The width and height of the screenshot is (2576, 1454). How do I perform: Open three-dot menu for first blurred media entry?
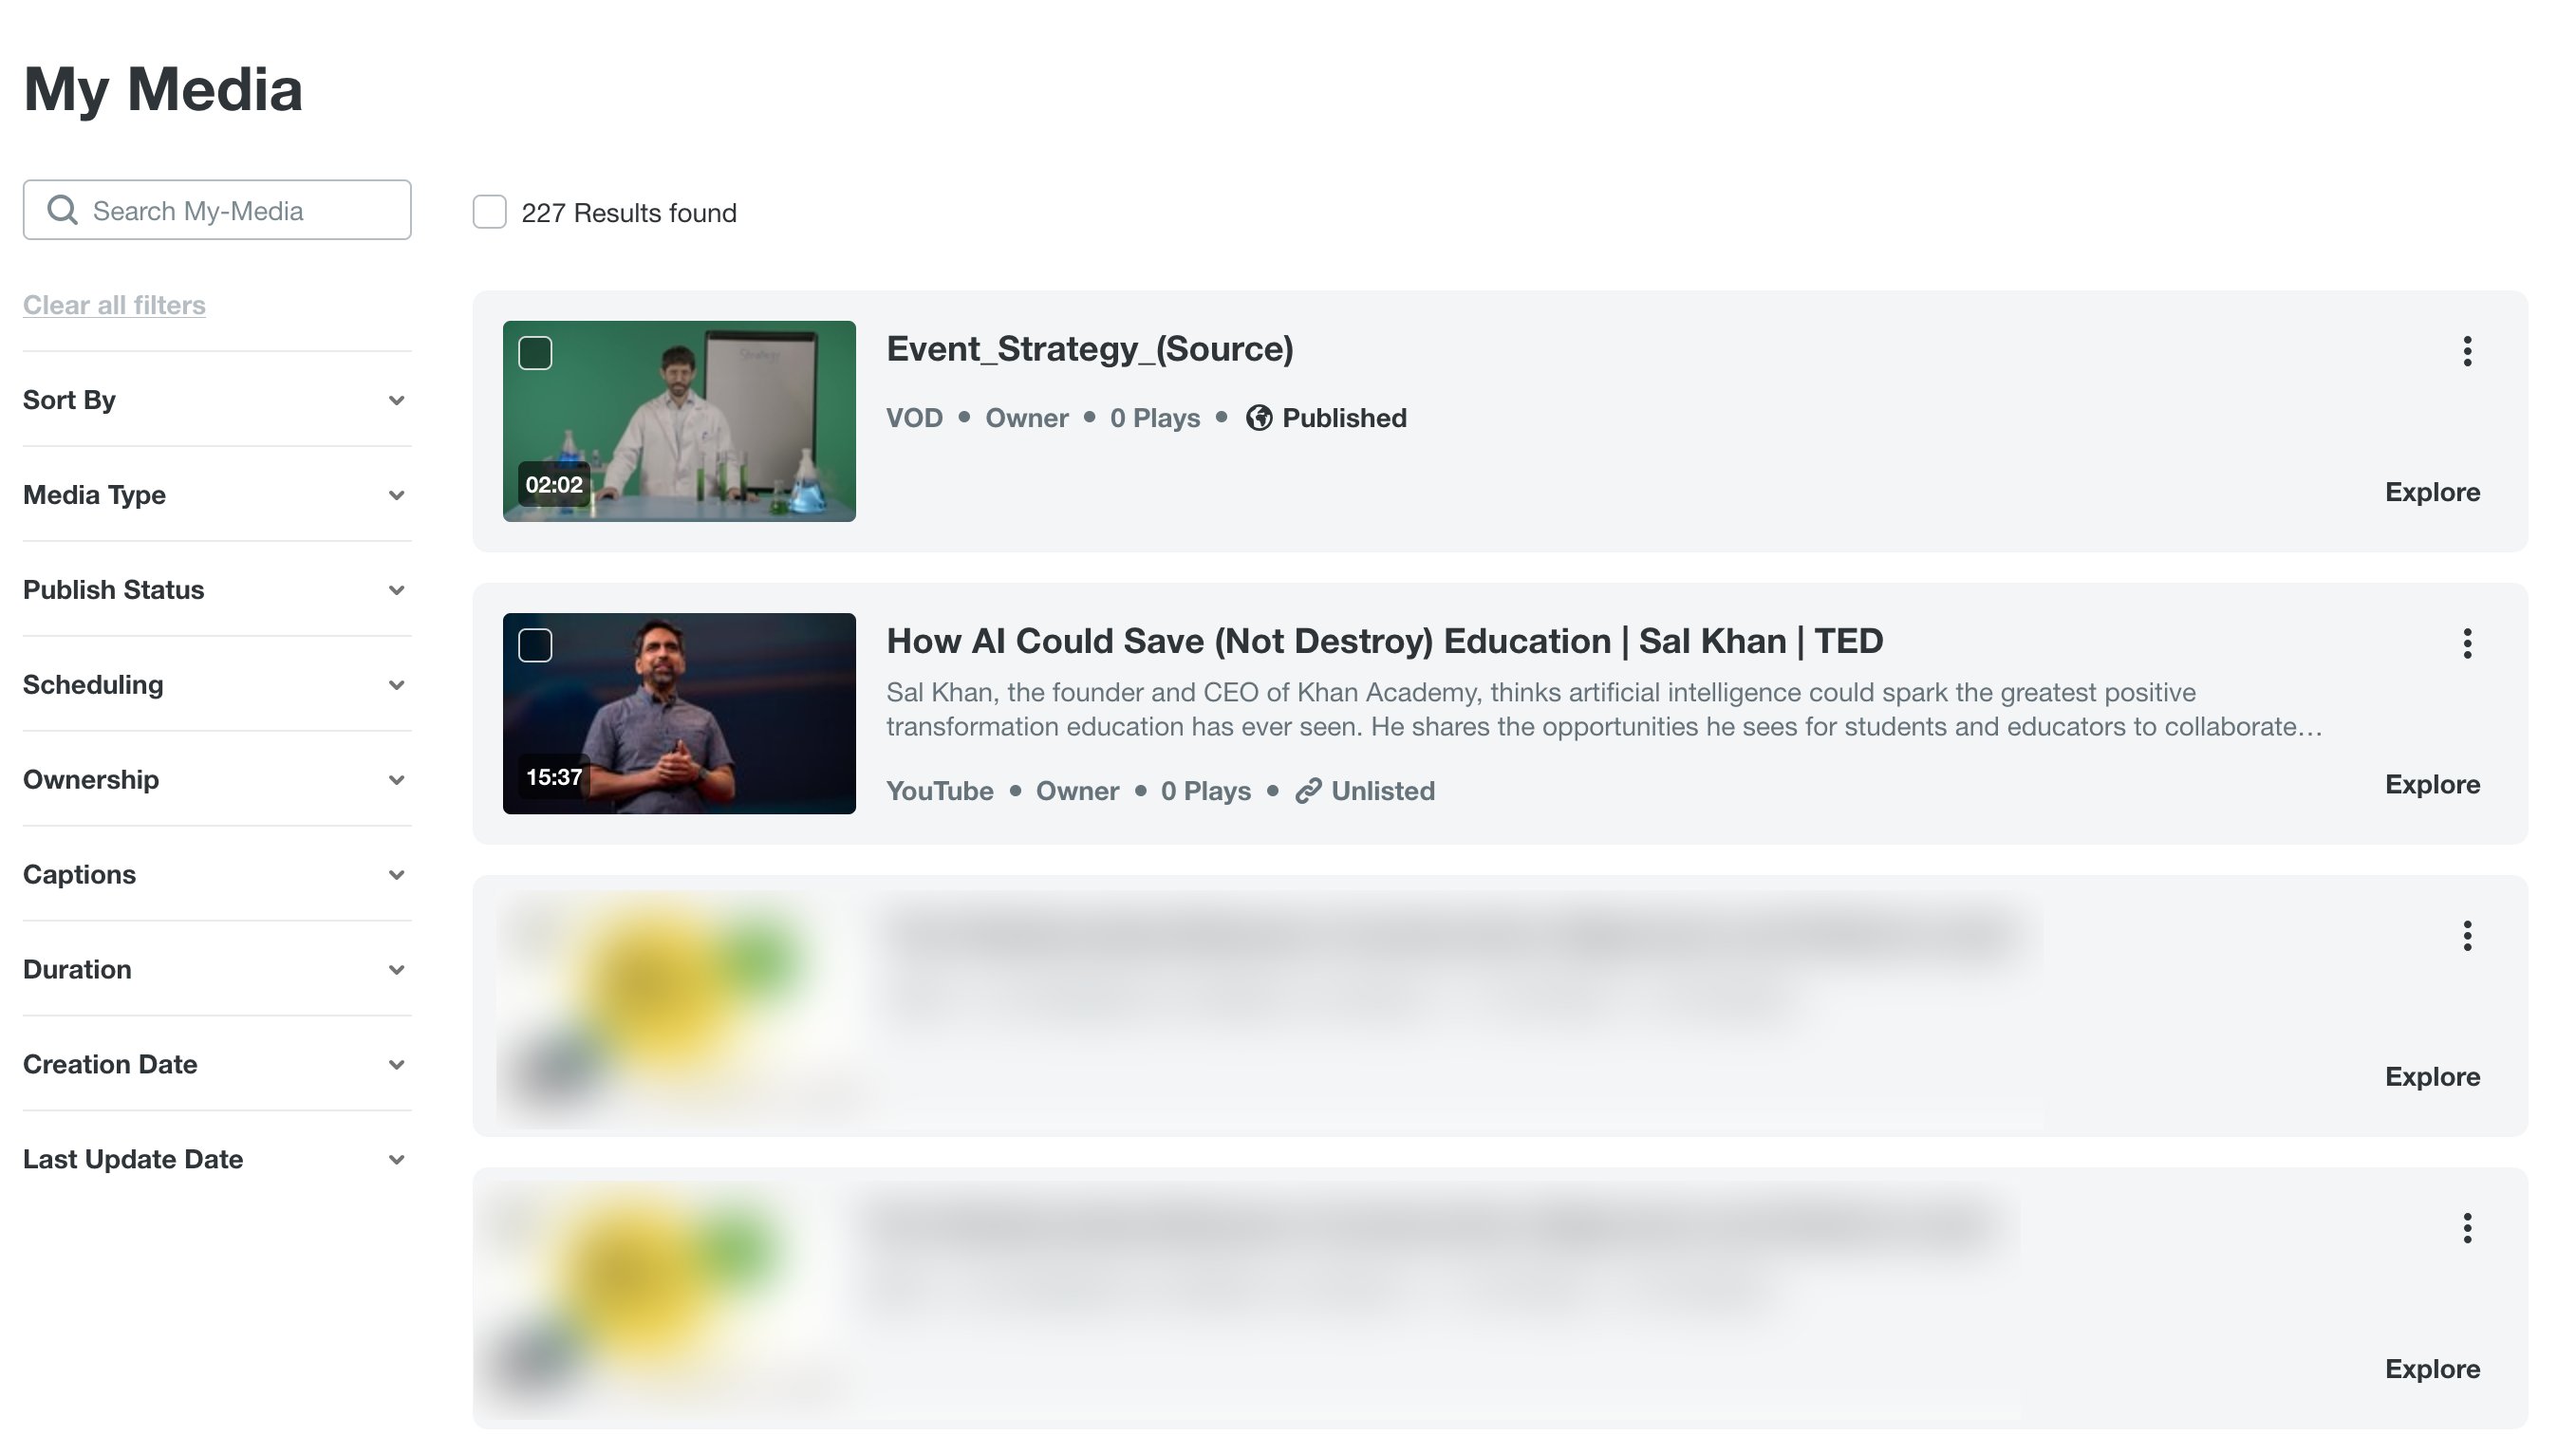point(2467,936)
